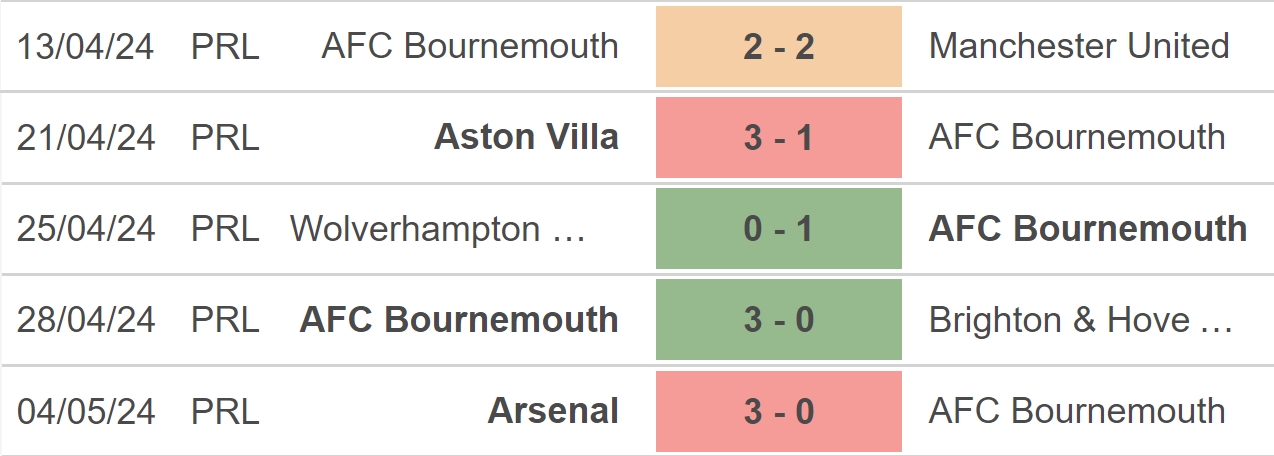Select the PRL label in 28/04/24 row
1274x456 pixels.
click(x=225, y=320)
